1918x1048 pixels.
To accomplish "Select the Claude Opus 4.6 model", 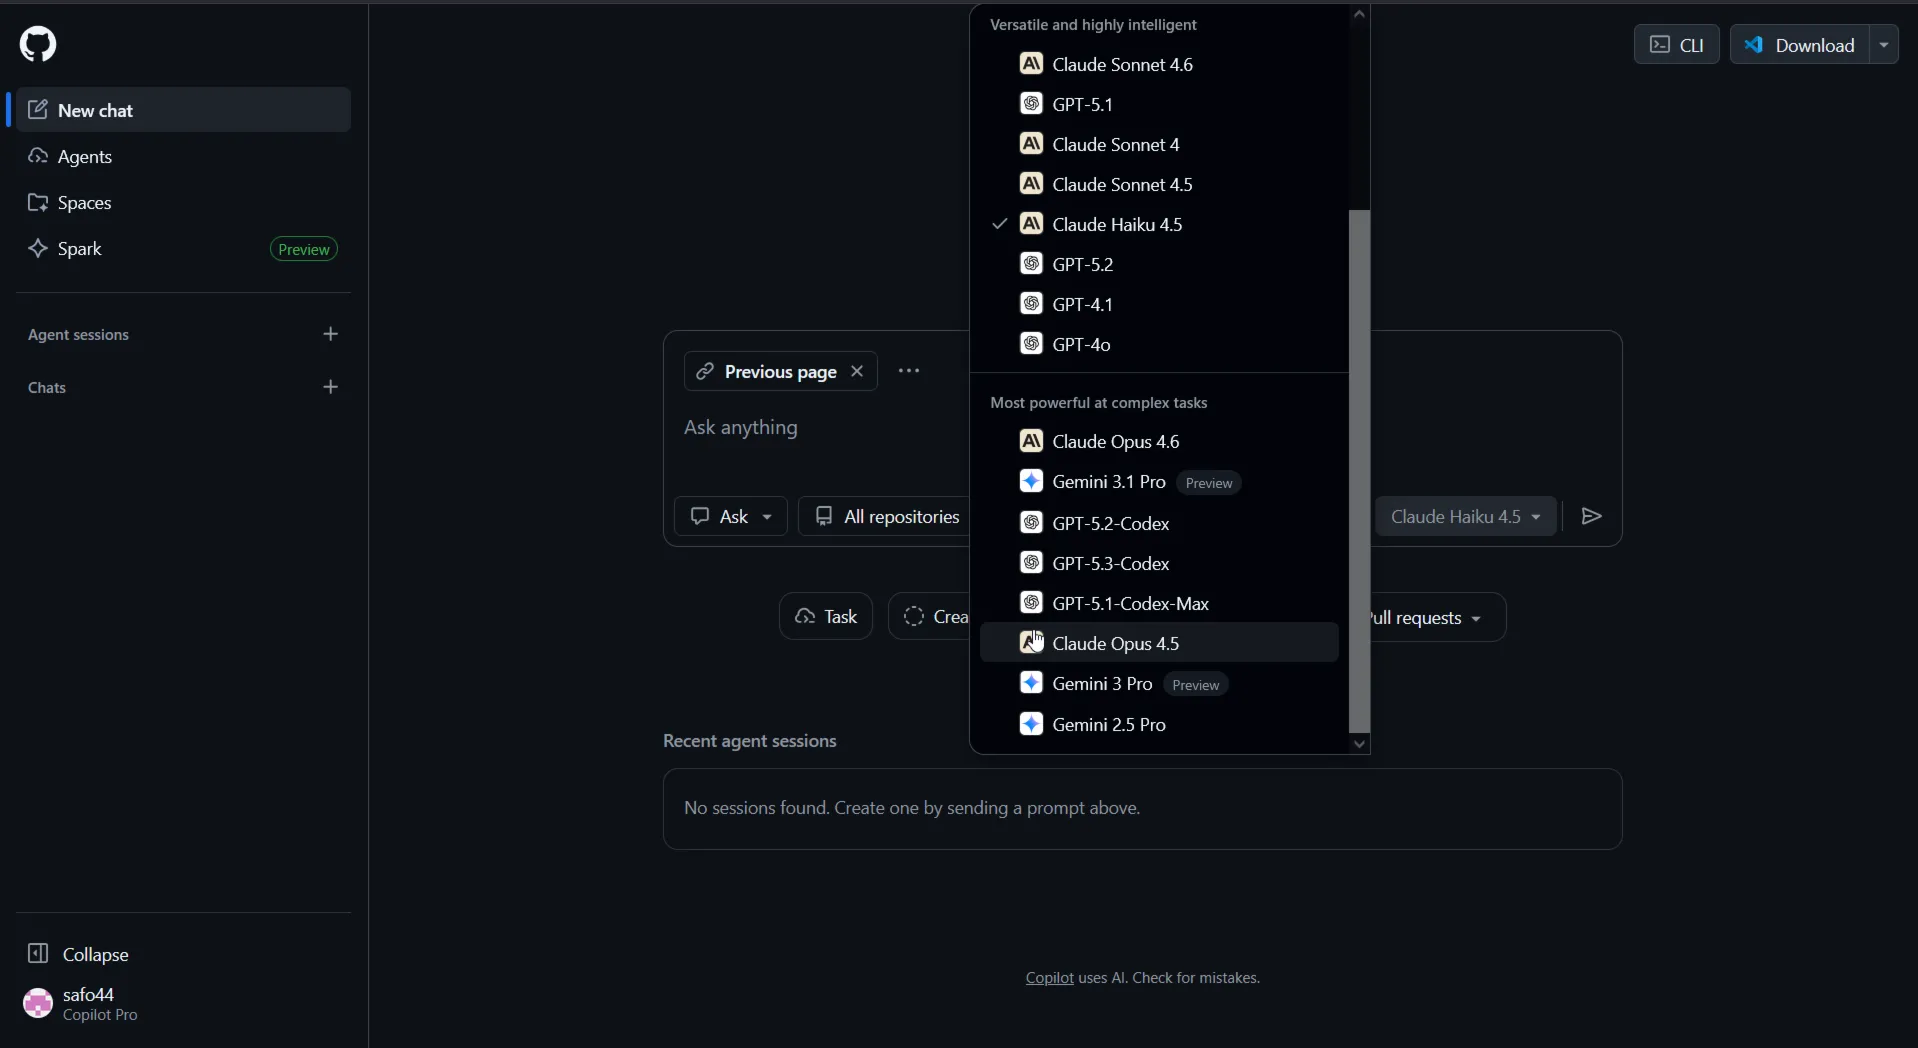I will click(x=1159, y=441).
